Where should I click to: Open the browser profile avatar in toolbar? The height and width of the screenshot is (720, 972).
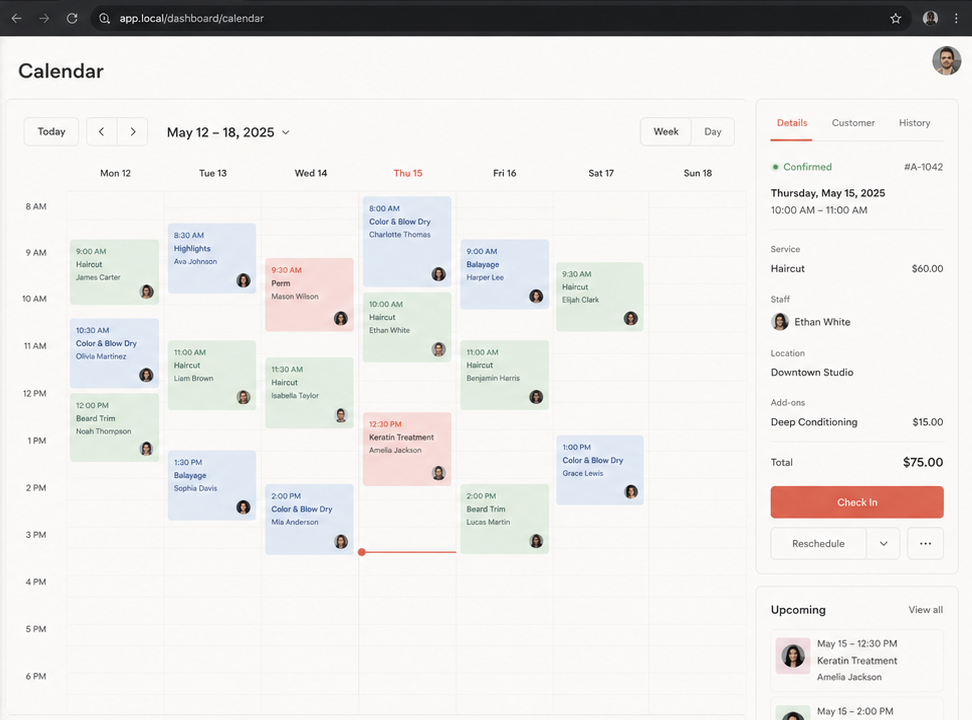pyautogui.click(x=930, y=19)
